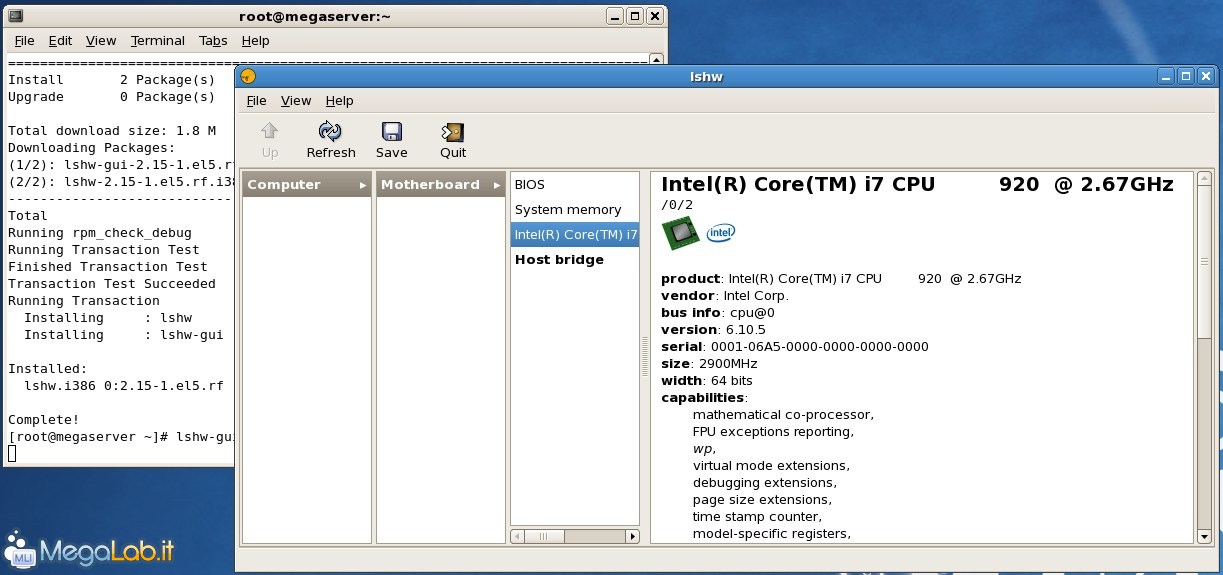Click details pane scrollbar down arrow
This screenshot has height=575, width=1223.
[x=1204, y=537]
